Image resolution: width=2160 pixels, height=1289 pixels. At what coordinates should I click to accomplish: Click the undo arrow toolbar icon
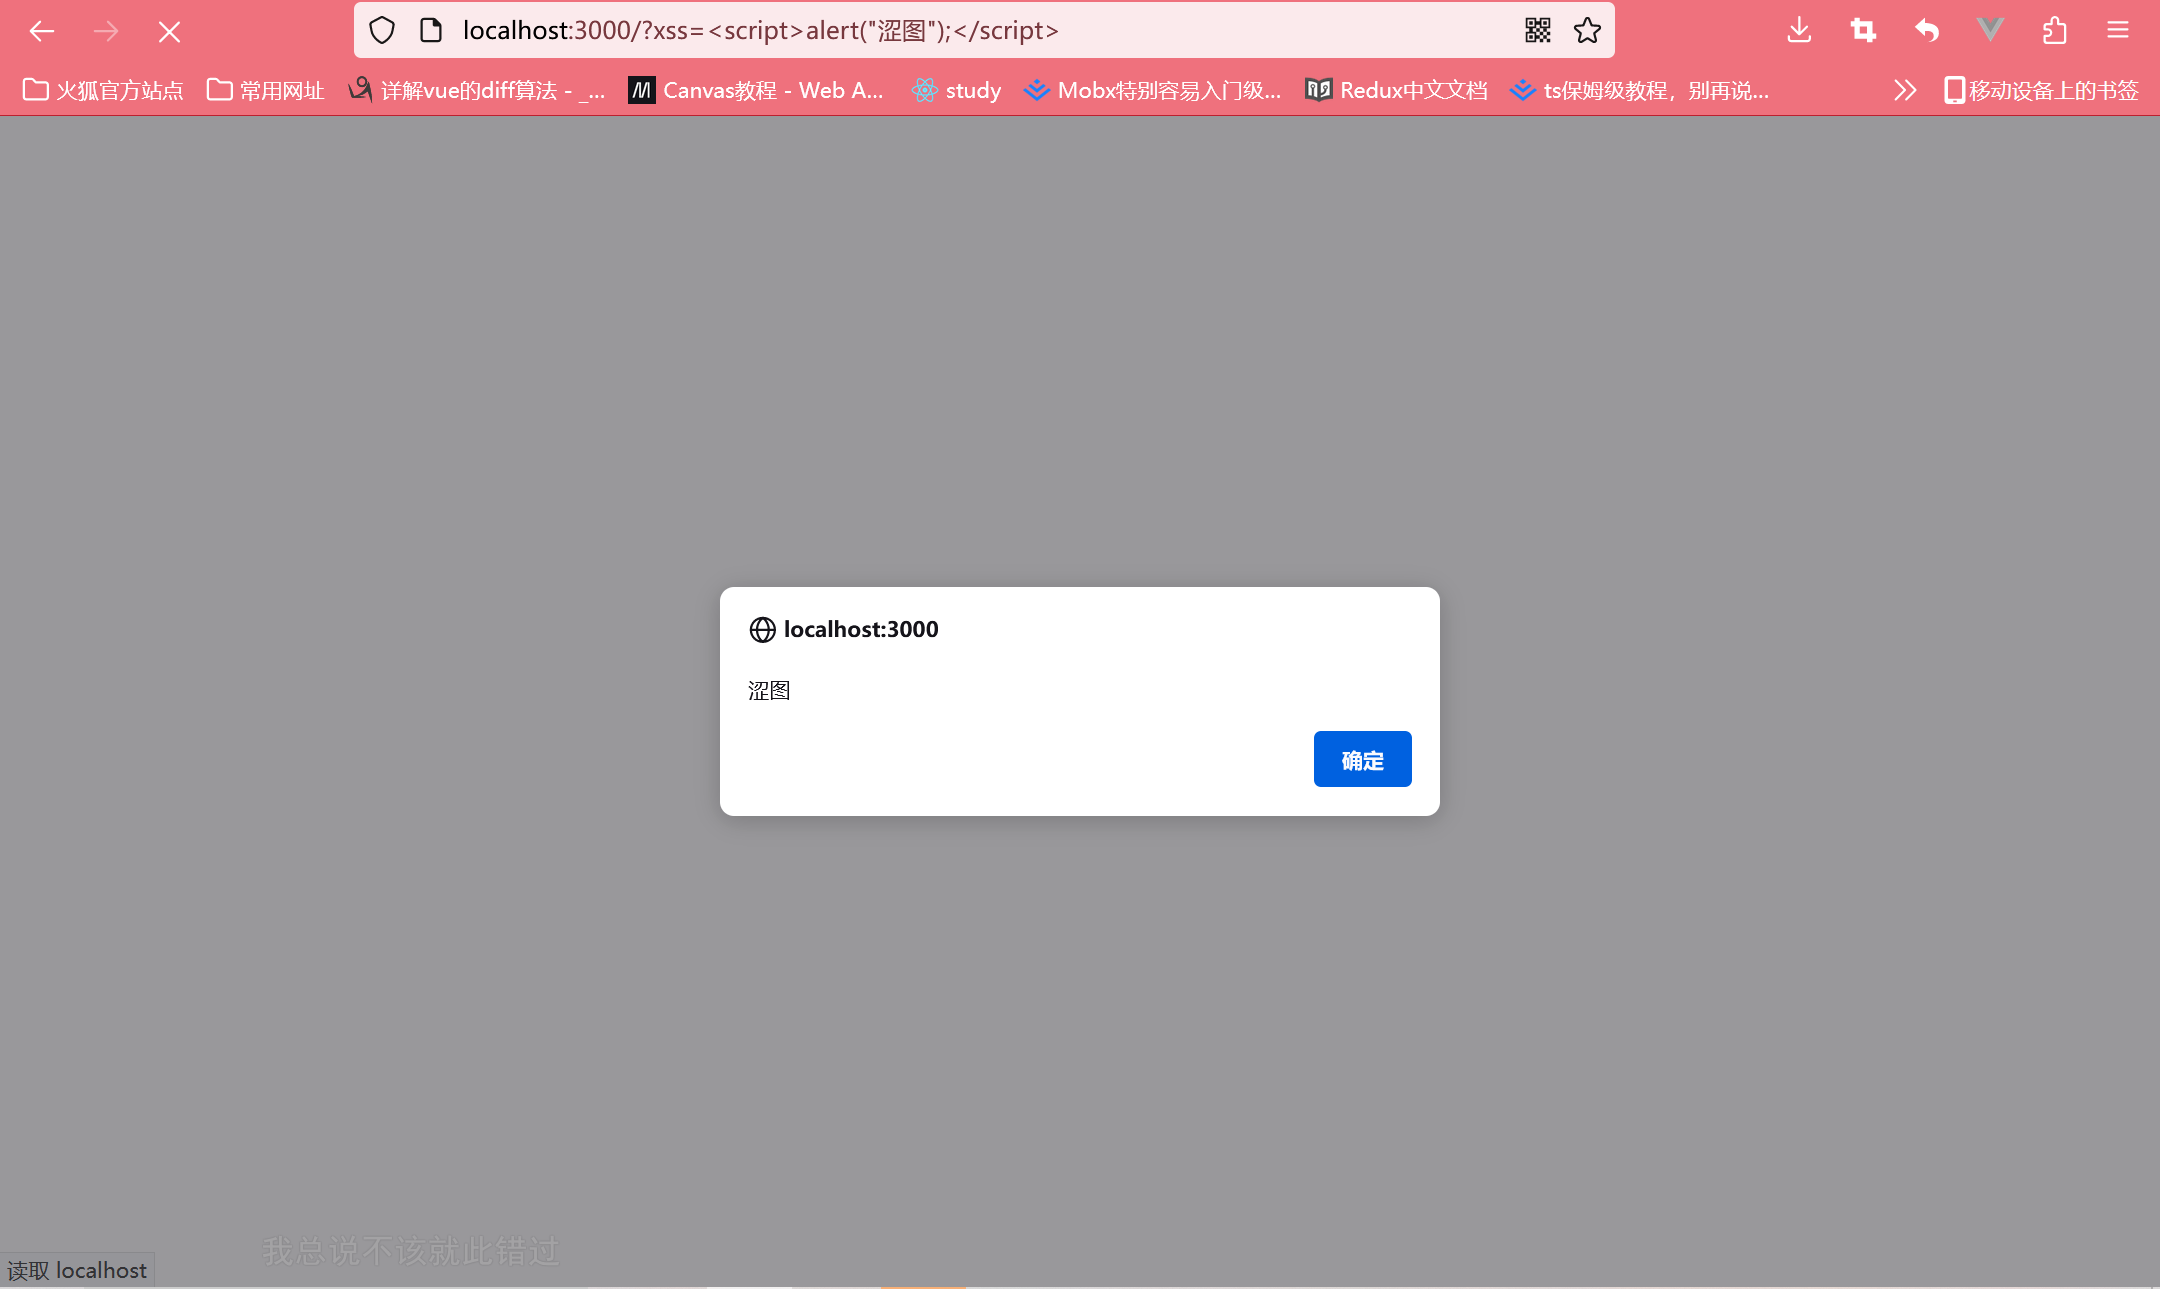coord(1927,30)
